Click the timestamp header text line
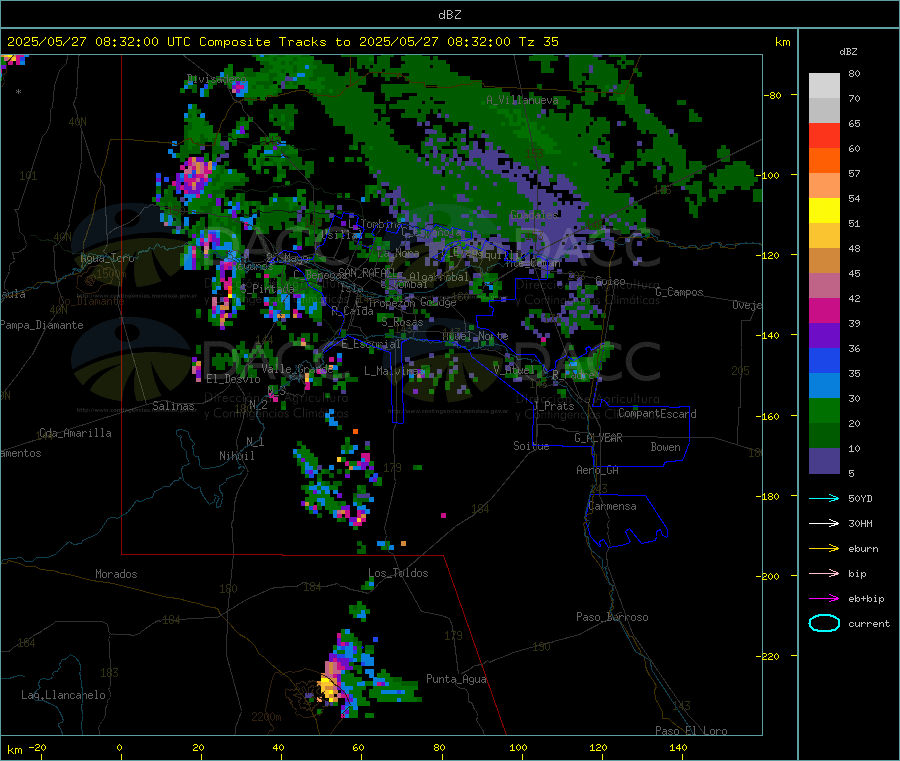Viewport: 900px width, 761px height. [x=282, y=42]
